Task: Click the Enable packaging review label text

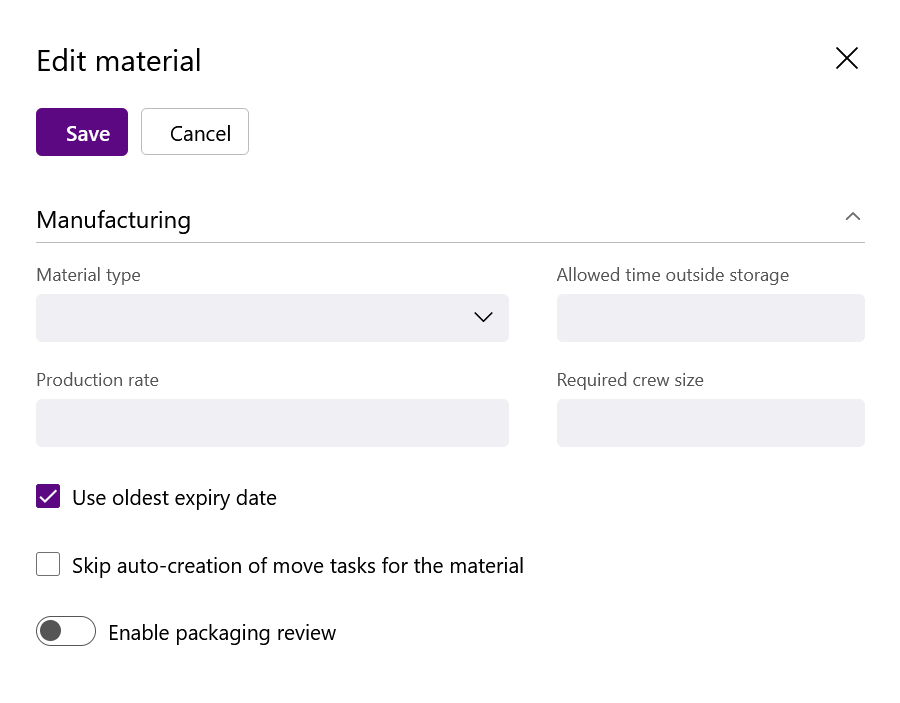Action: 222,633
